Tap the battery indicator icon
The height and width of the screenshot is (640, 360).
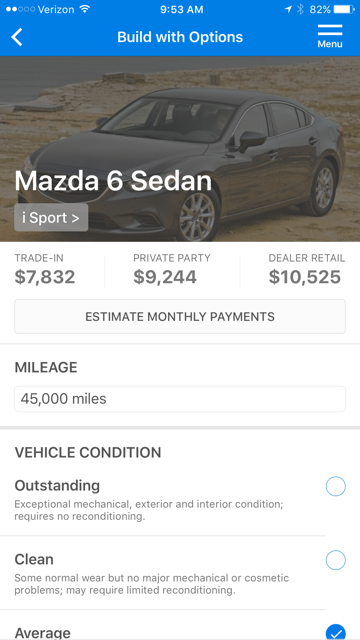344,9
